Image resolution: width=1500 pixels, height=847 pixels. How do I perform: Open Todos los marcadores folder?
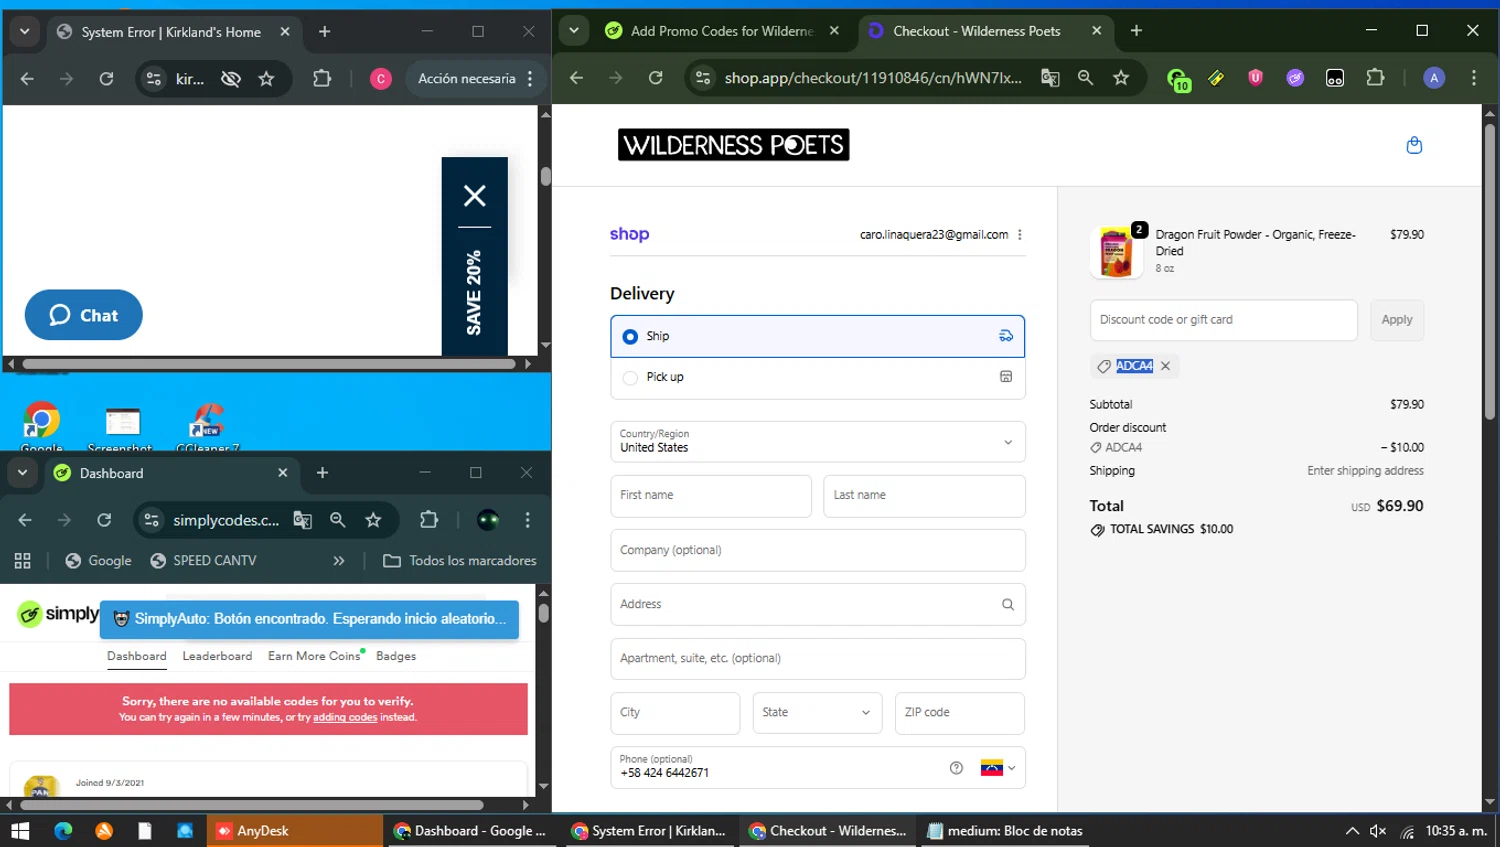[460, 561]
